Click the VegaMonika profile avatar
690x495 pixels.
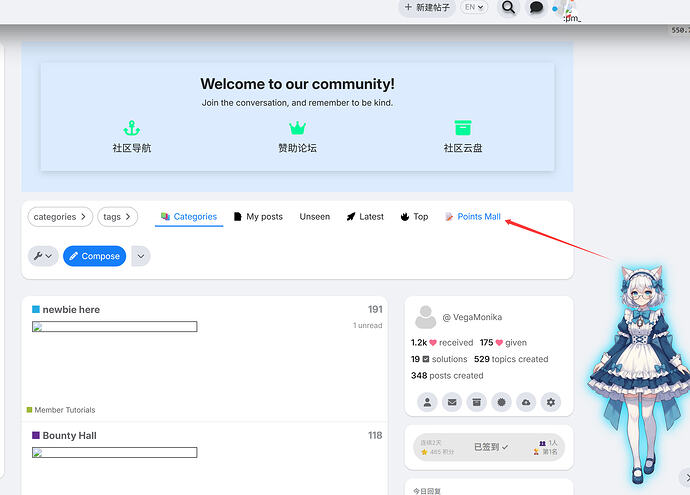pos(426,317)
